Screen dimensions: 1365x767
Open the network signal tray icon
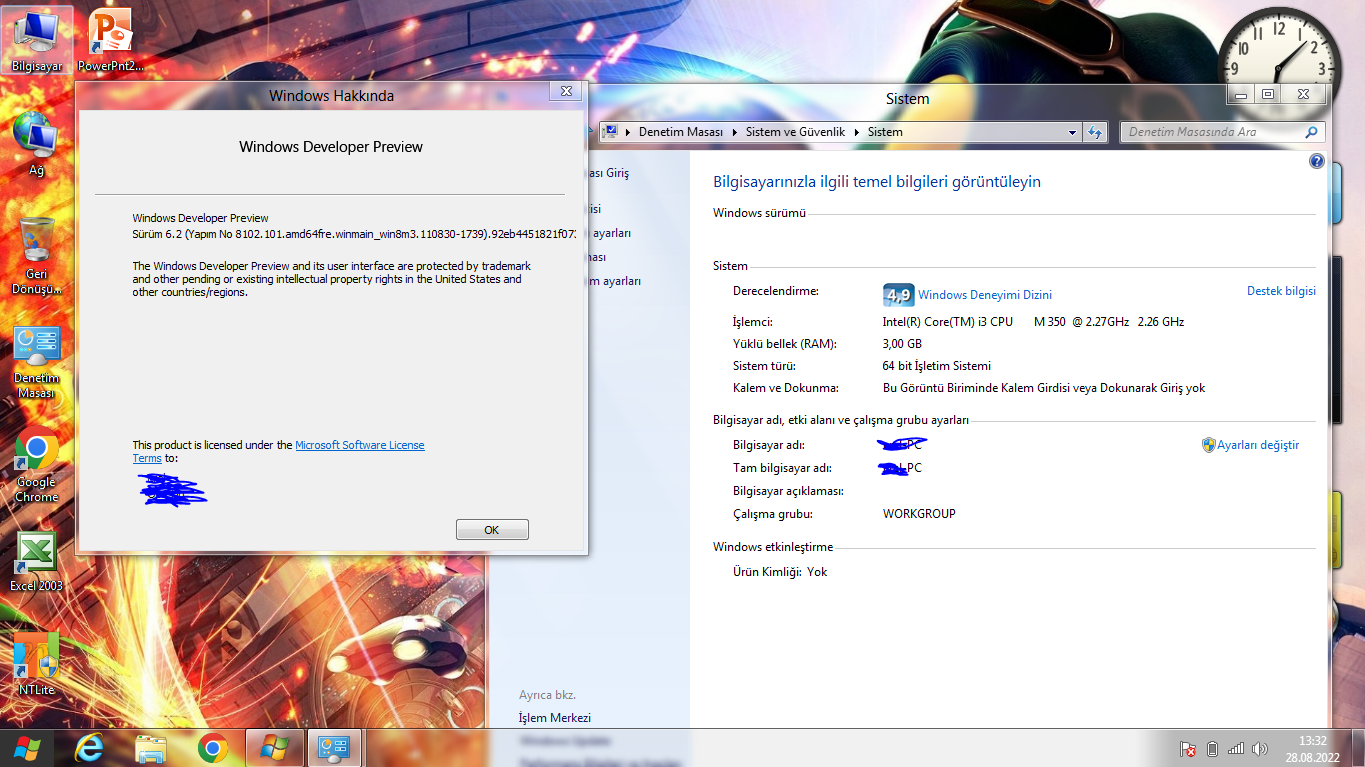coord(1236,748)
